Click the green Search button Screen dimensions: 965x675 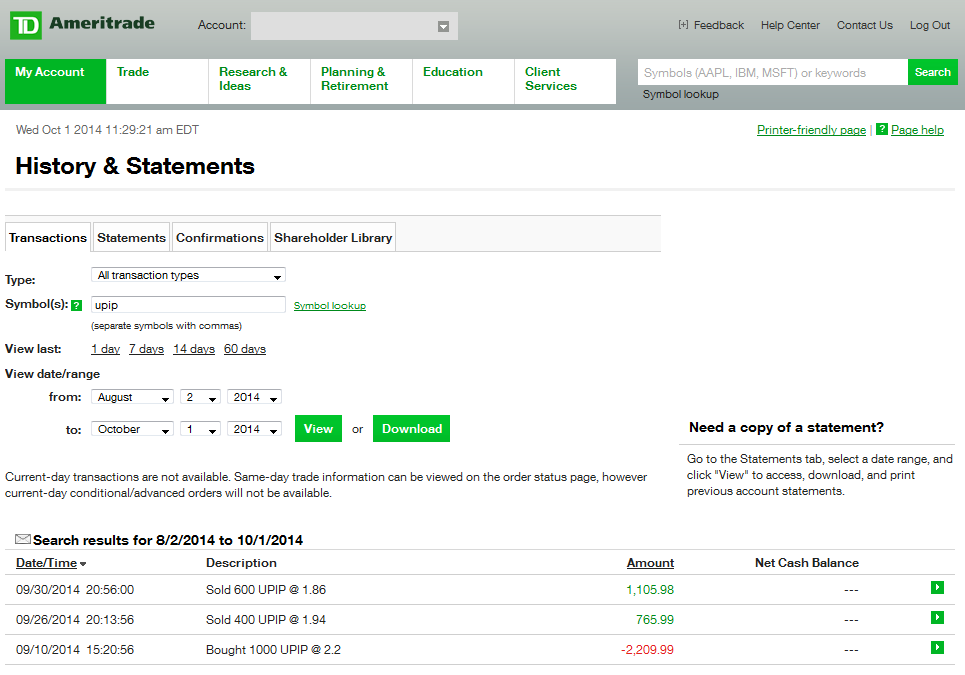932,72
